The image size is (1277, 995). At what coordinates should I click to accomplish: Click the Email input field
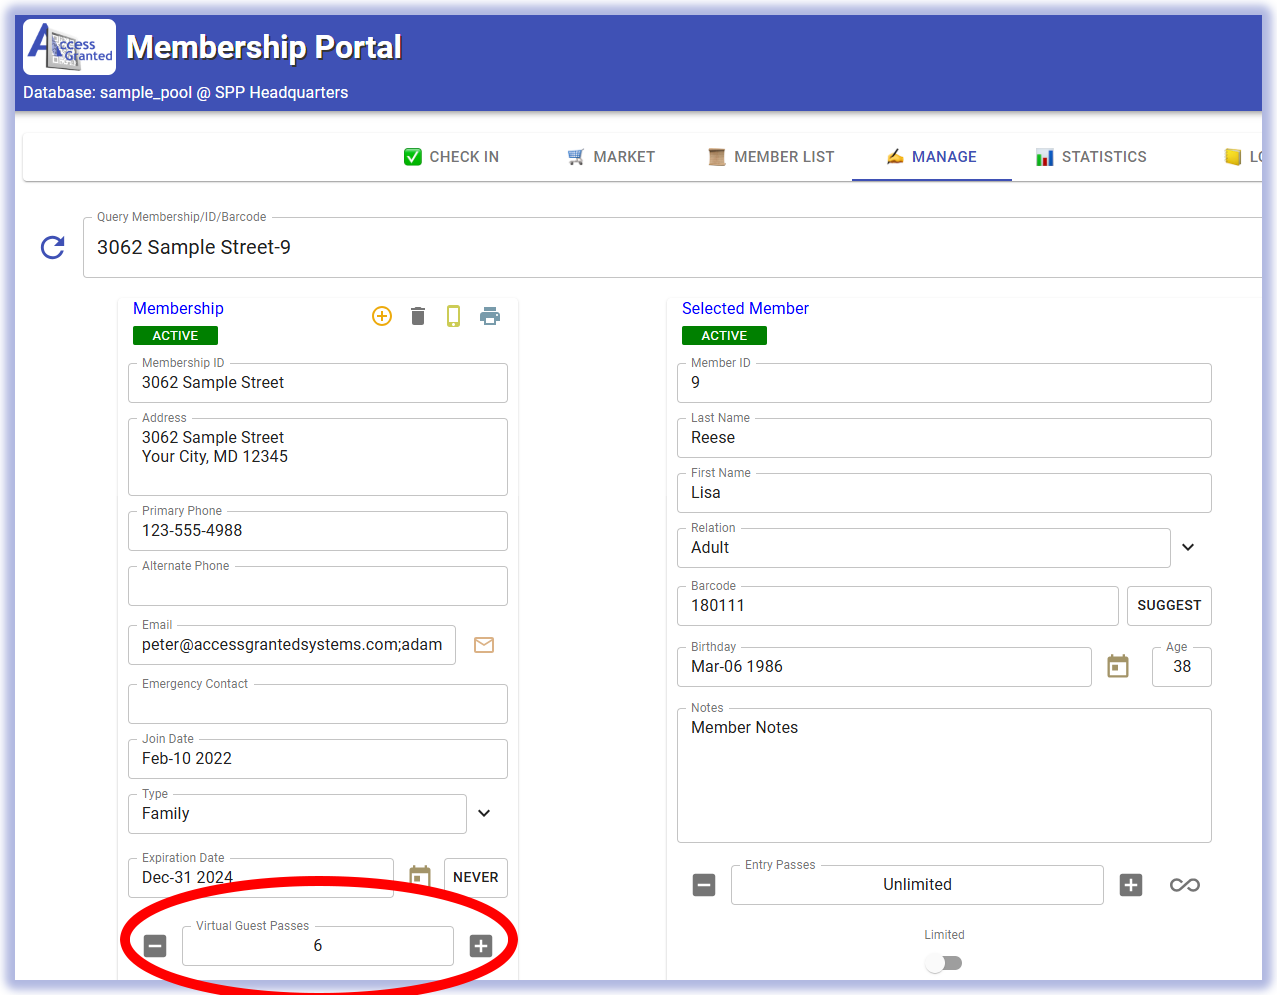(x=292, y=645)
